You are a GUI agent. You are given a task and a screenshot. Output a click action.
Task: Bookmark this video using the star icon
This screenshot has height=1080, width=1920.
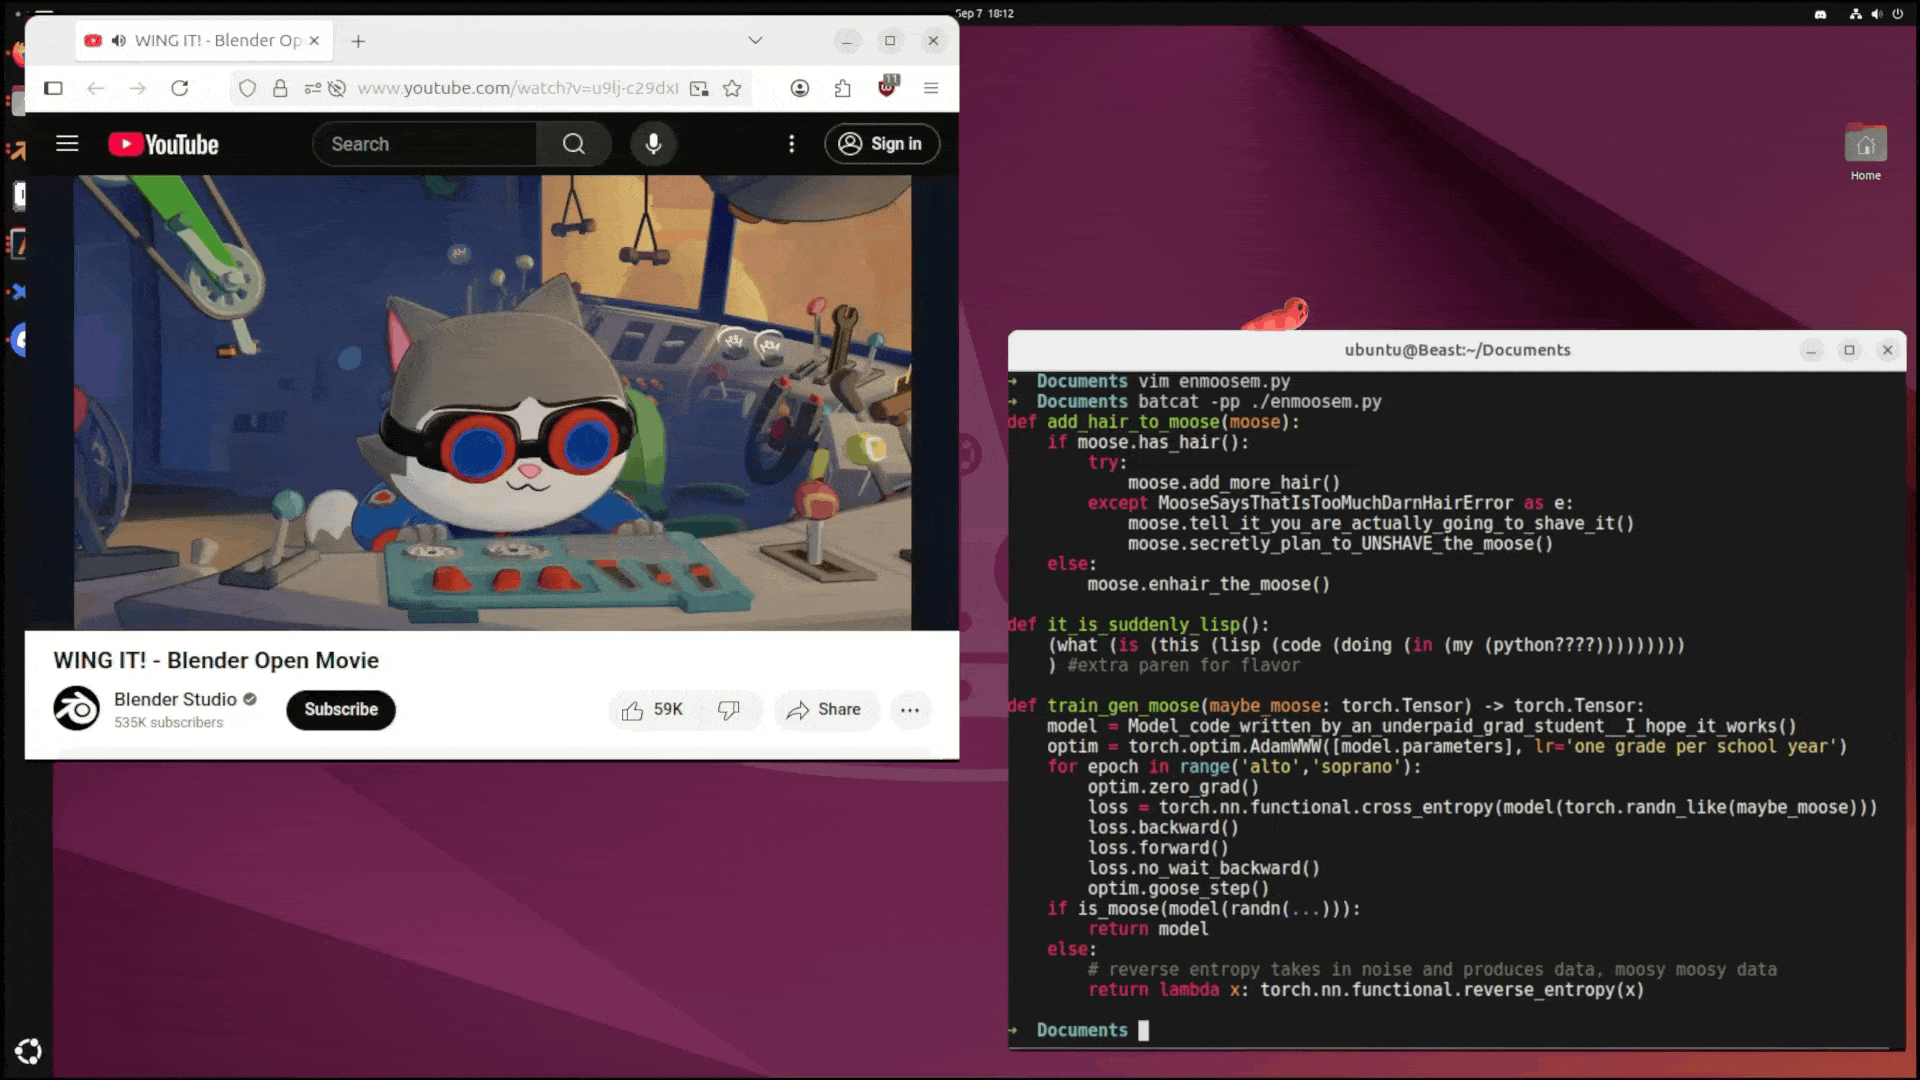[x=732, y=88]
